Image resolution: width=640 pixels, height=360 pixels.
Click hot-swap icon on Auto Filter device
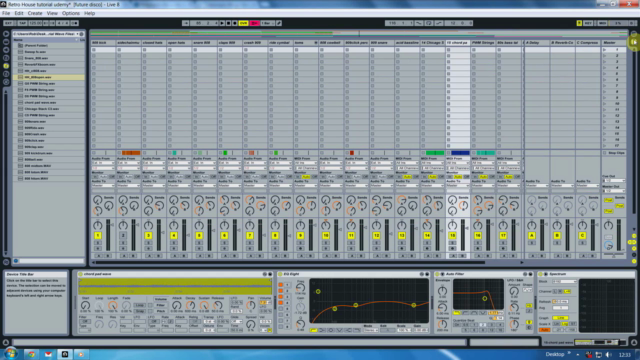click(525, 274)
